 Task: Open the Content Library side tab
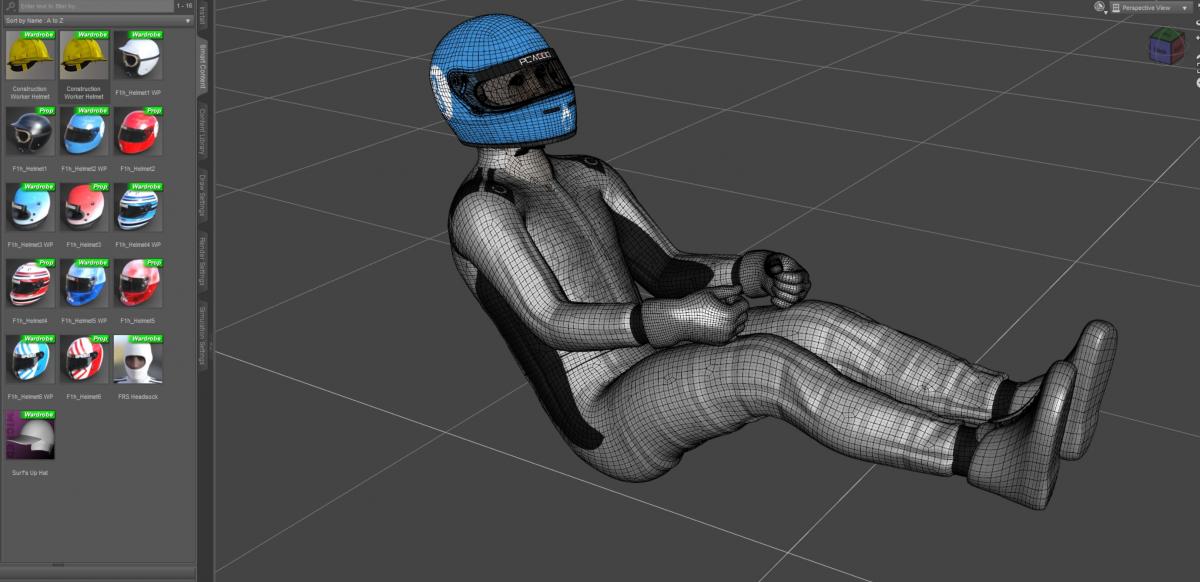203,131
